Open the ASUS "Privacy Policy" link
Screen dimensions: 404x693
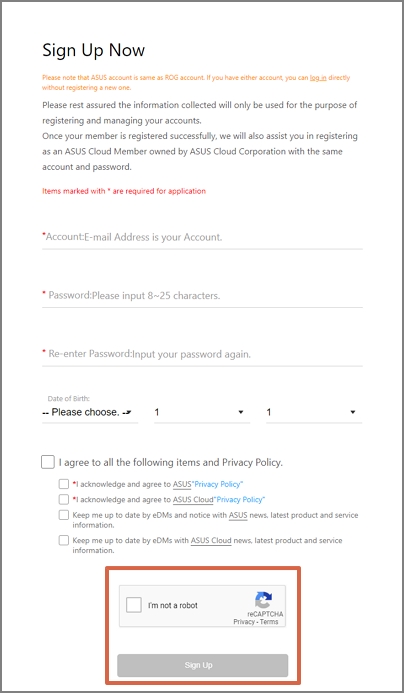(x=218, y=484)
